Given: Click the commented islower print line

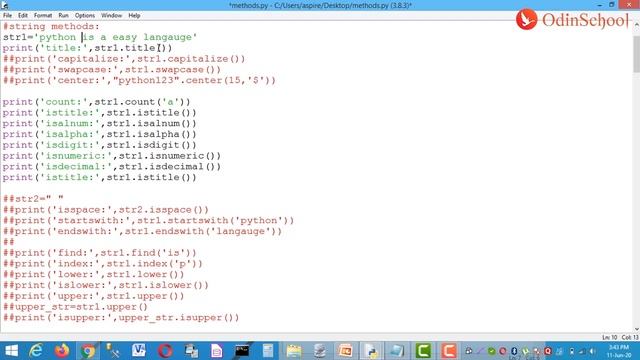Looking at the screenshot, I should [x=106, y=285].
